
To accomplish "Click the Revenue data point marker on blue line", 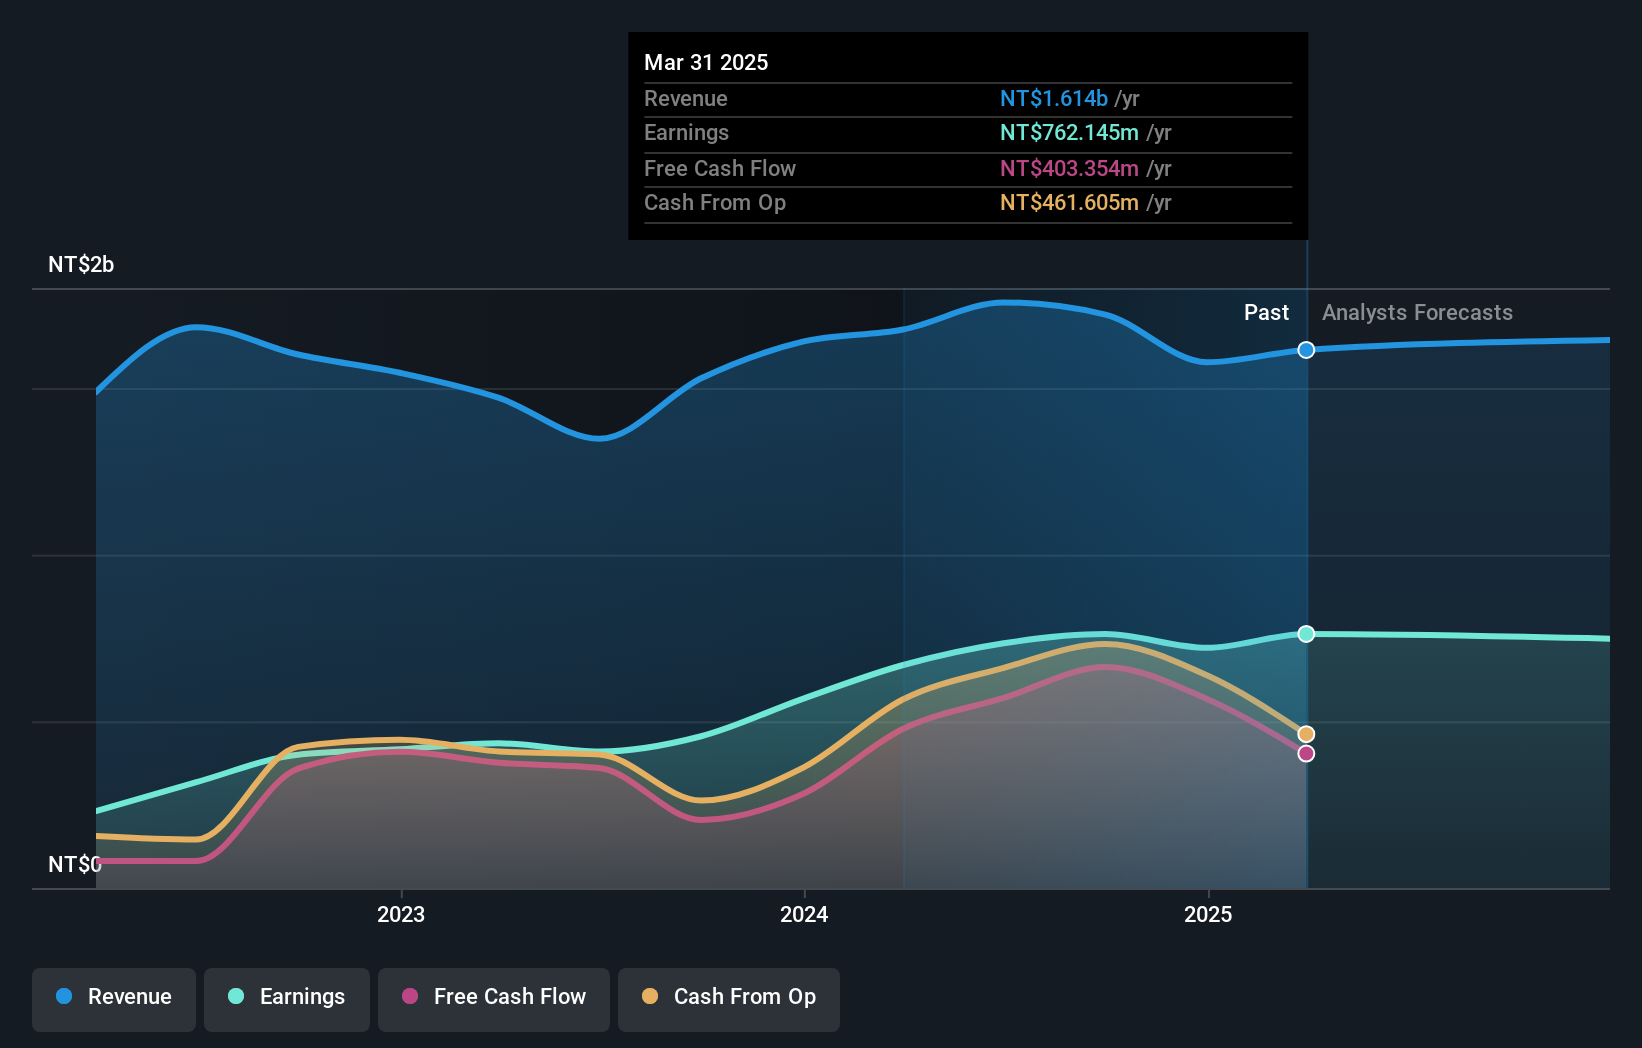I will pos(1306,350).
